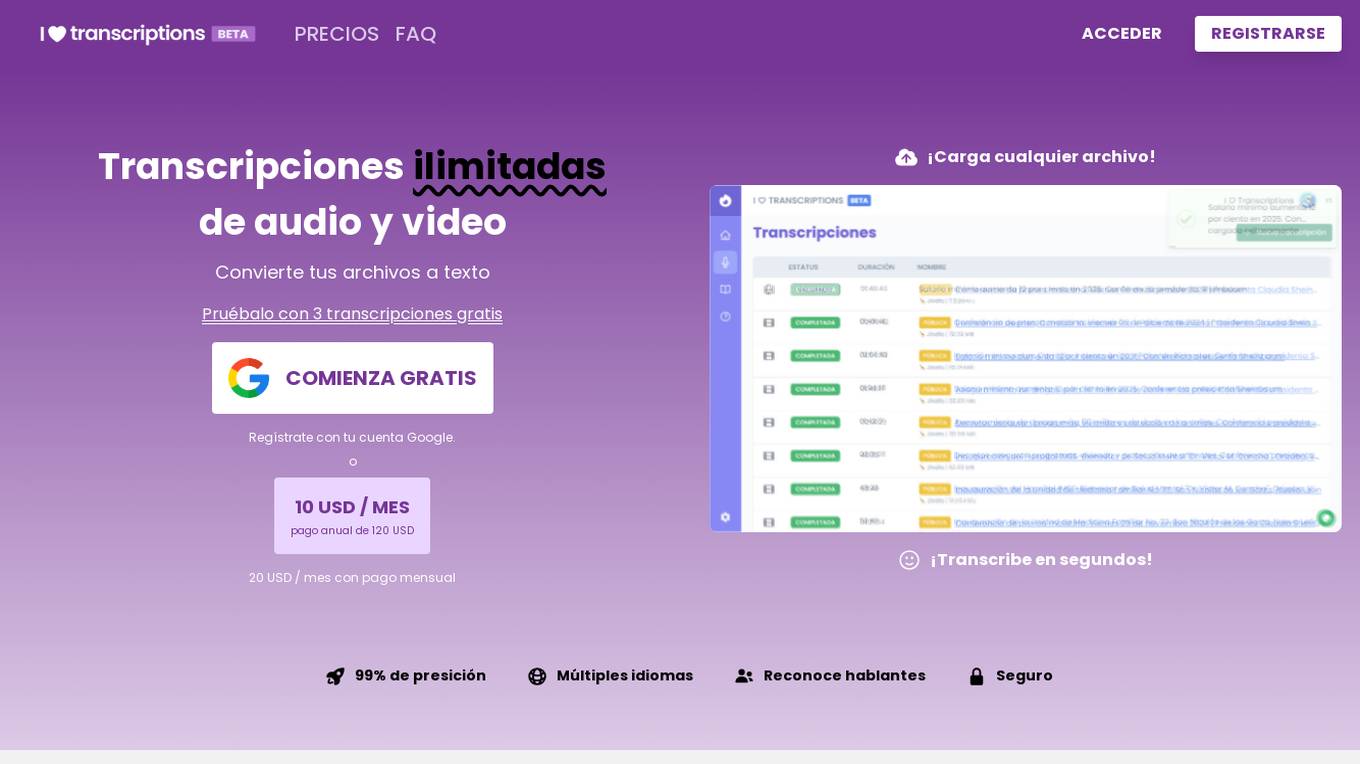Click the 'Convierte tus archivos a texto' subtitle
Image resolution: width=1360 pixels, height=764 pixels.
[352, 272]
